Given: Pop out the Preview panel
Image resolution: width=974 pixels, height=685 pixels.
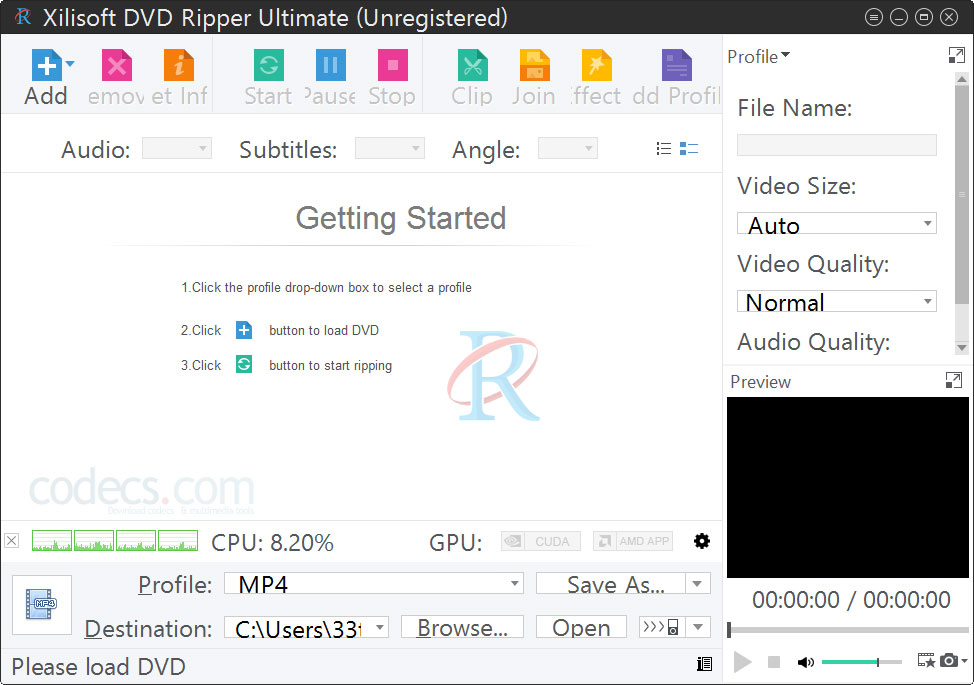Looking at the screenshot, I should click(x=954, y=380).
